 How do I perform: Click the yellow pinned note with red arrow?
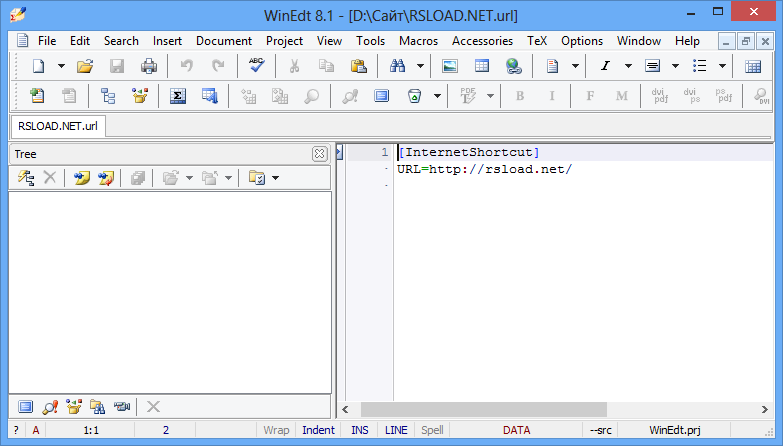pyautogui.click(x=105, y=178)
